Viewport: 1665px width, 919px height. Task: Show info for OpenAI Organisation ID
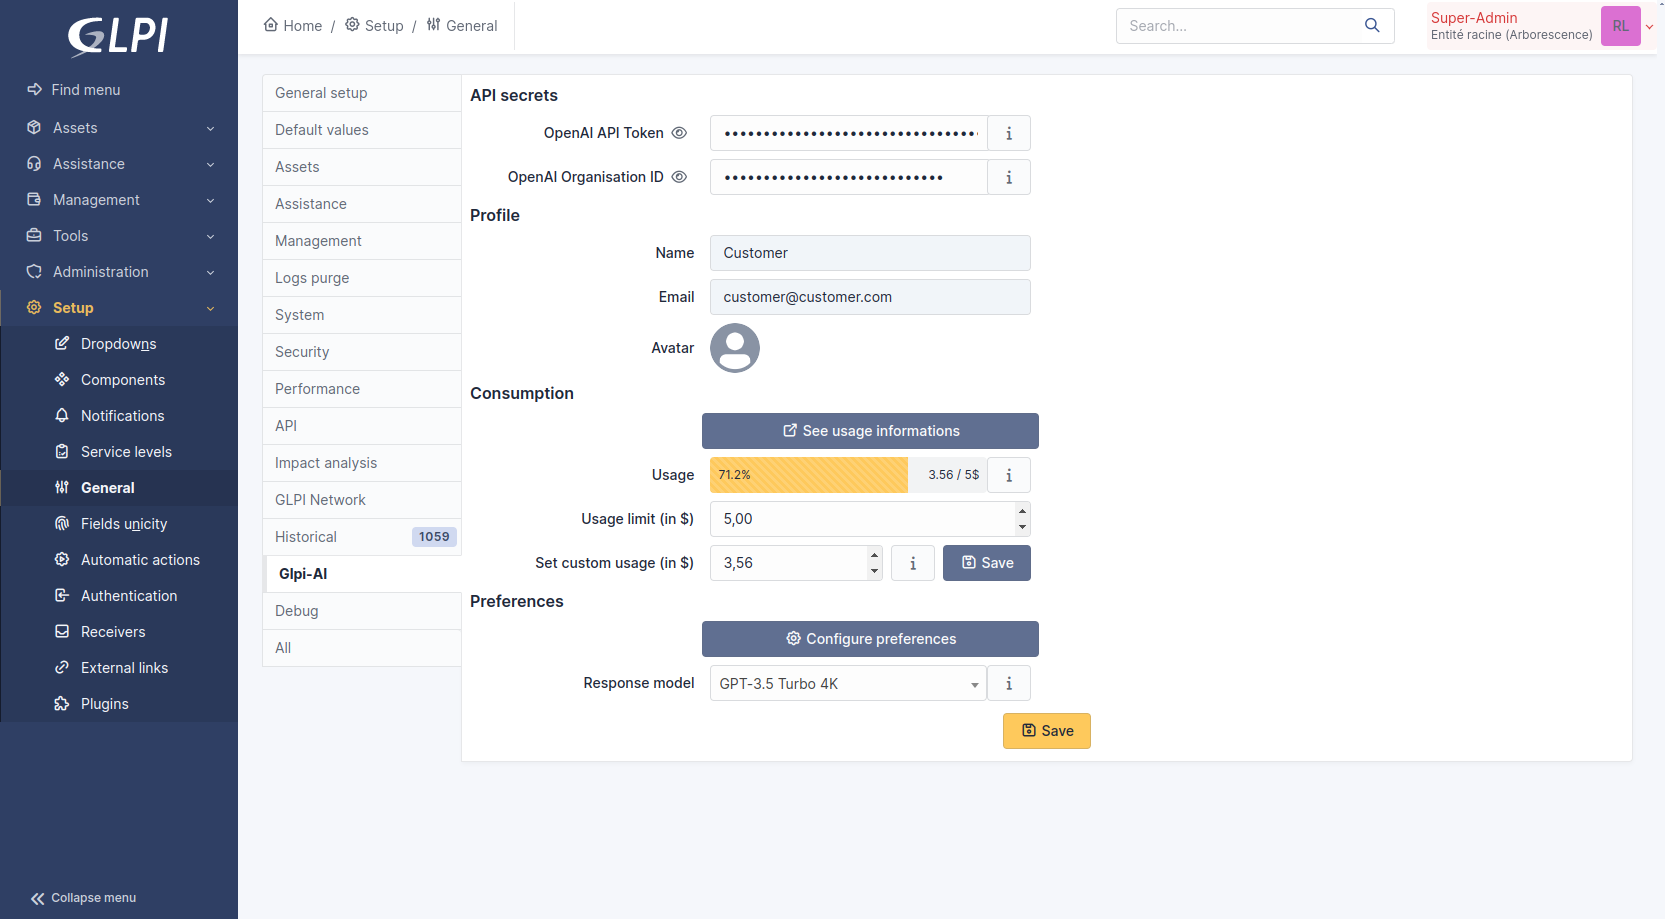click(x=1009, y=177)
